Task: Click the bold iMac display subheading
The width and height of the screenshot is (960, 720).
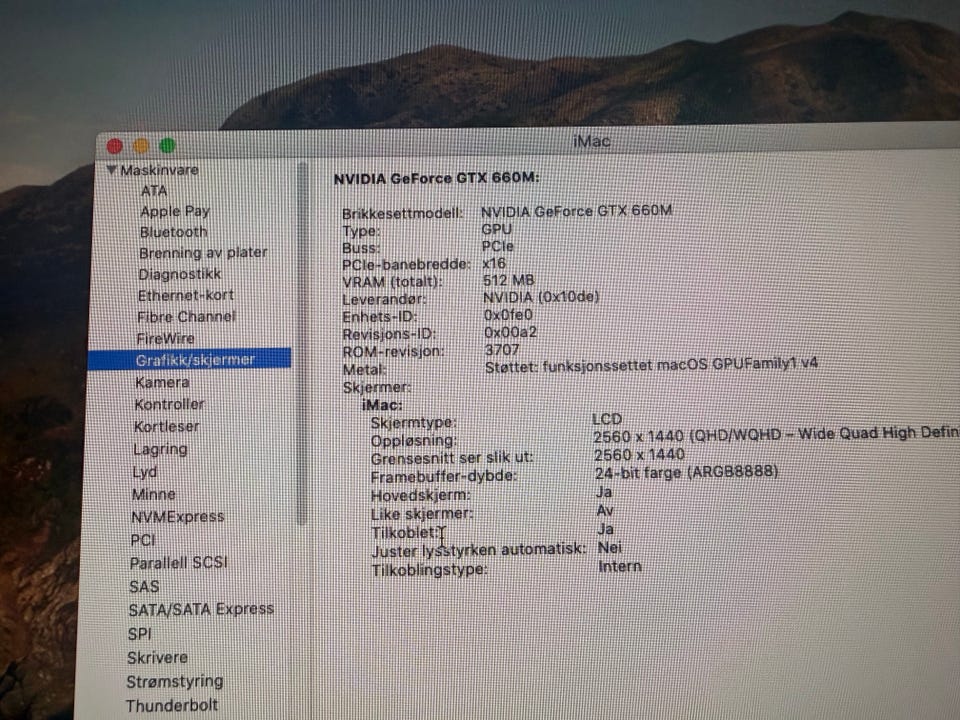Action: click(382, 405)
